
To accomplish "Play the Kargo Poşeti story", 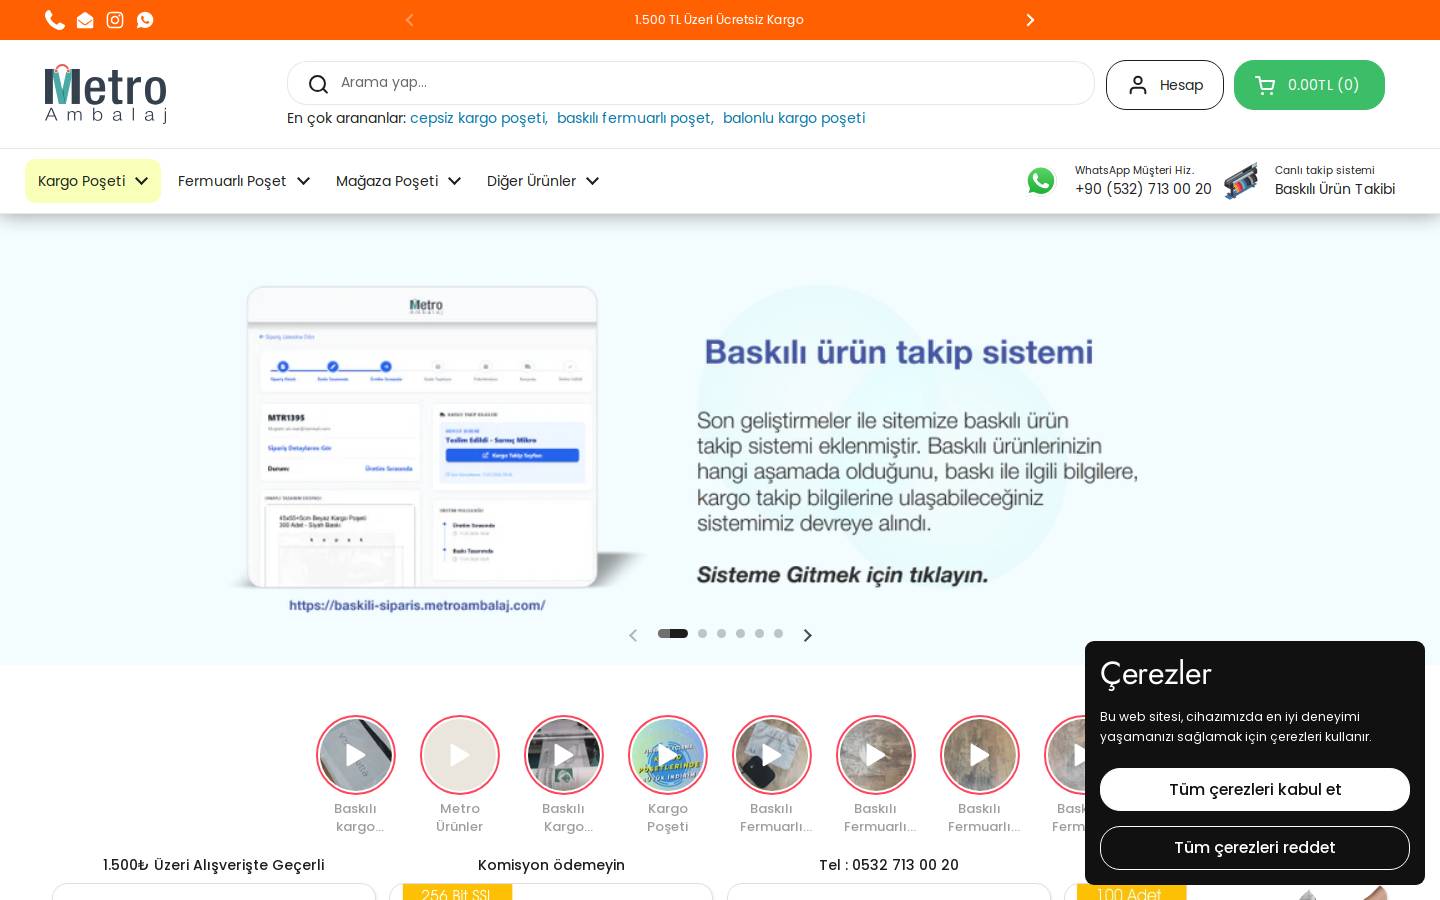I will (x=668, y=755).
